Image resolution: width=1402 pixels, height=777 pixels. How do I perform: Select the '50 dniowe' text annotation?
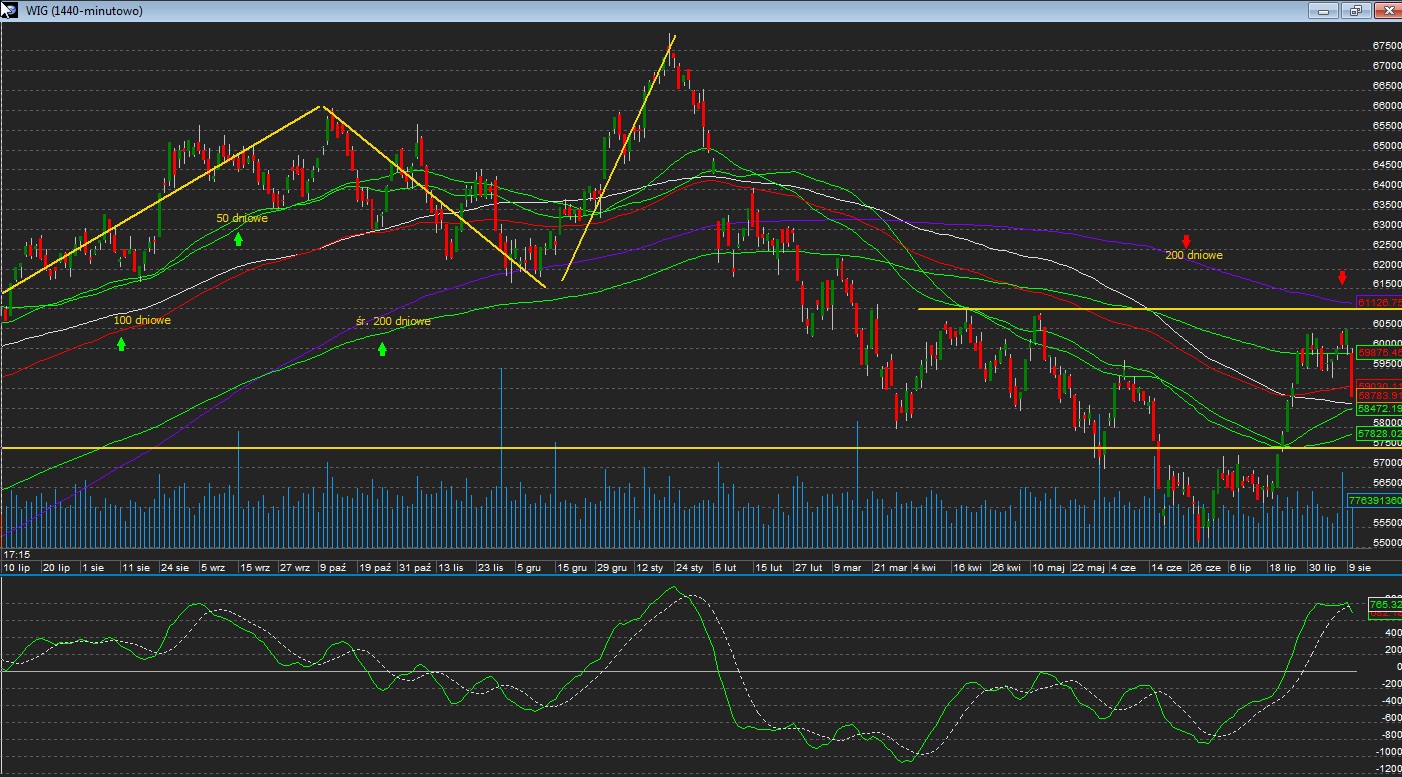coord(241,218)
